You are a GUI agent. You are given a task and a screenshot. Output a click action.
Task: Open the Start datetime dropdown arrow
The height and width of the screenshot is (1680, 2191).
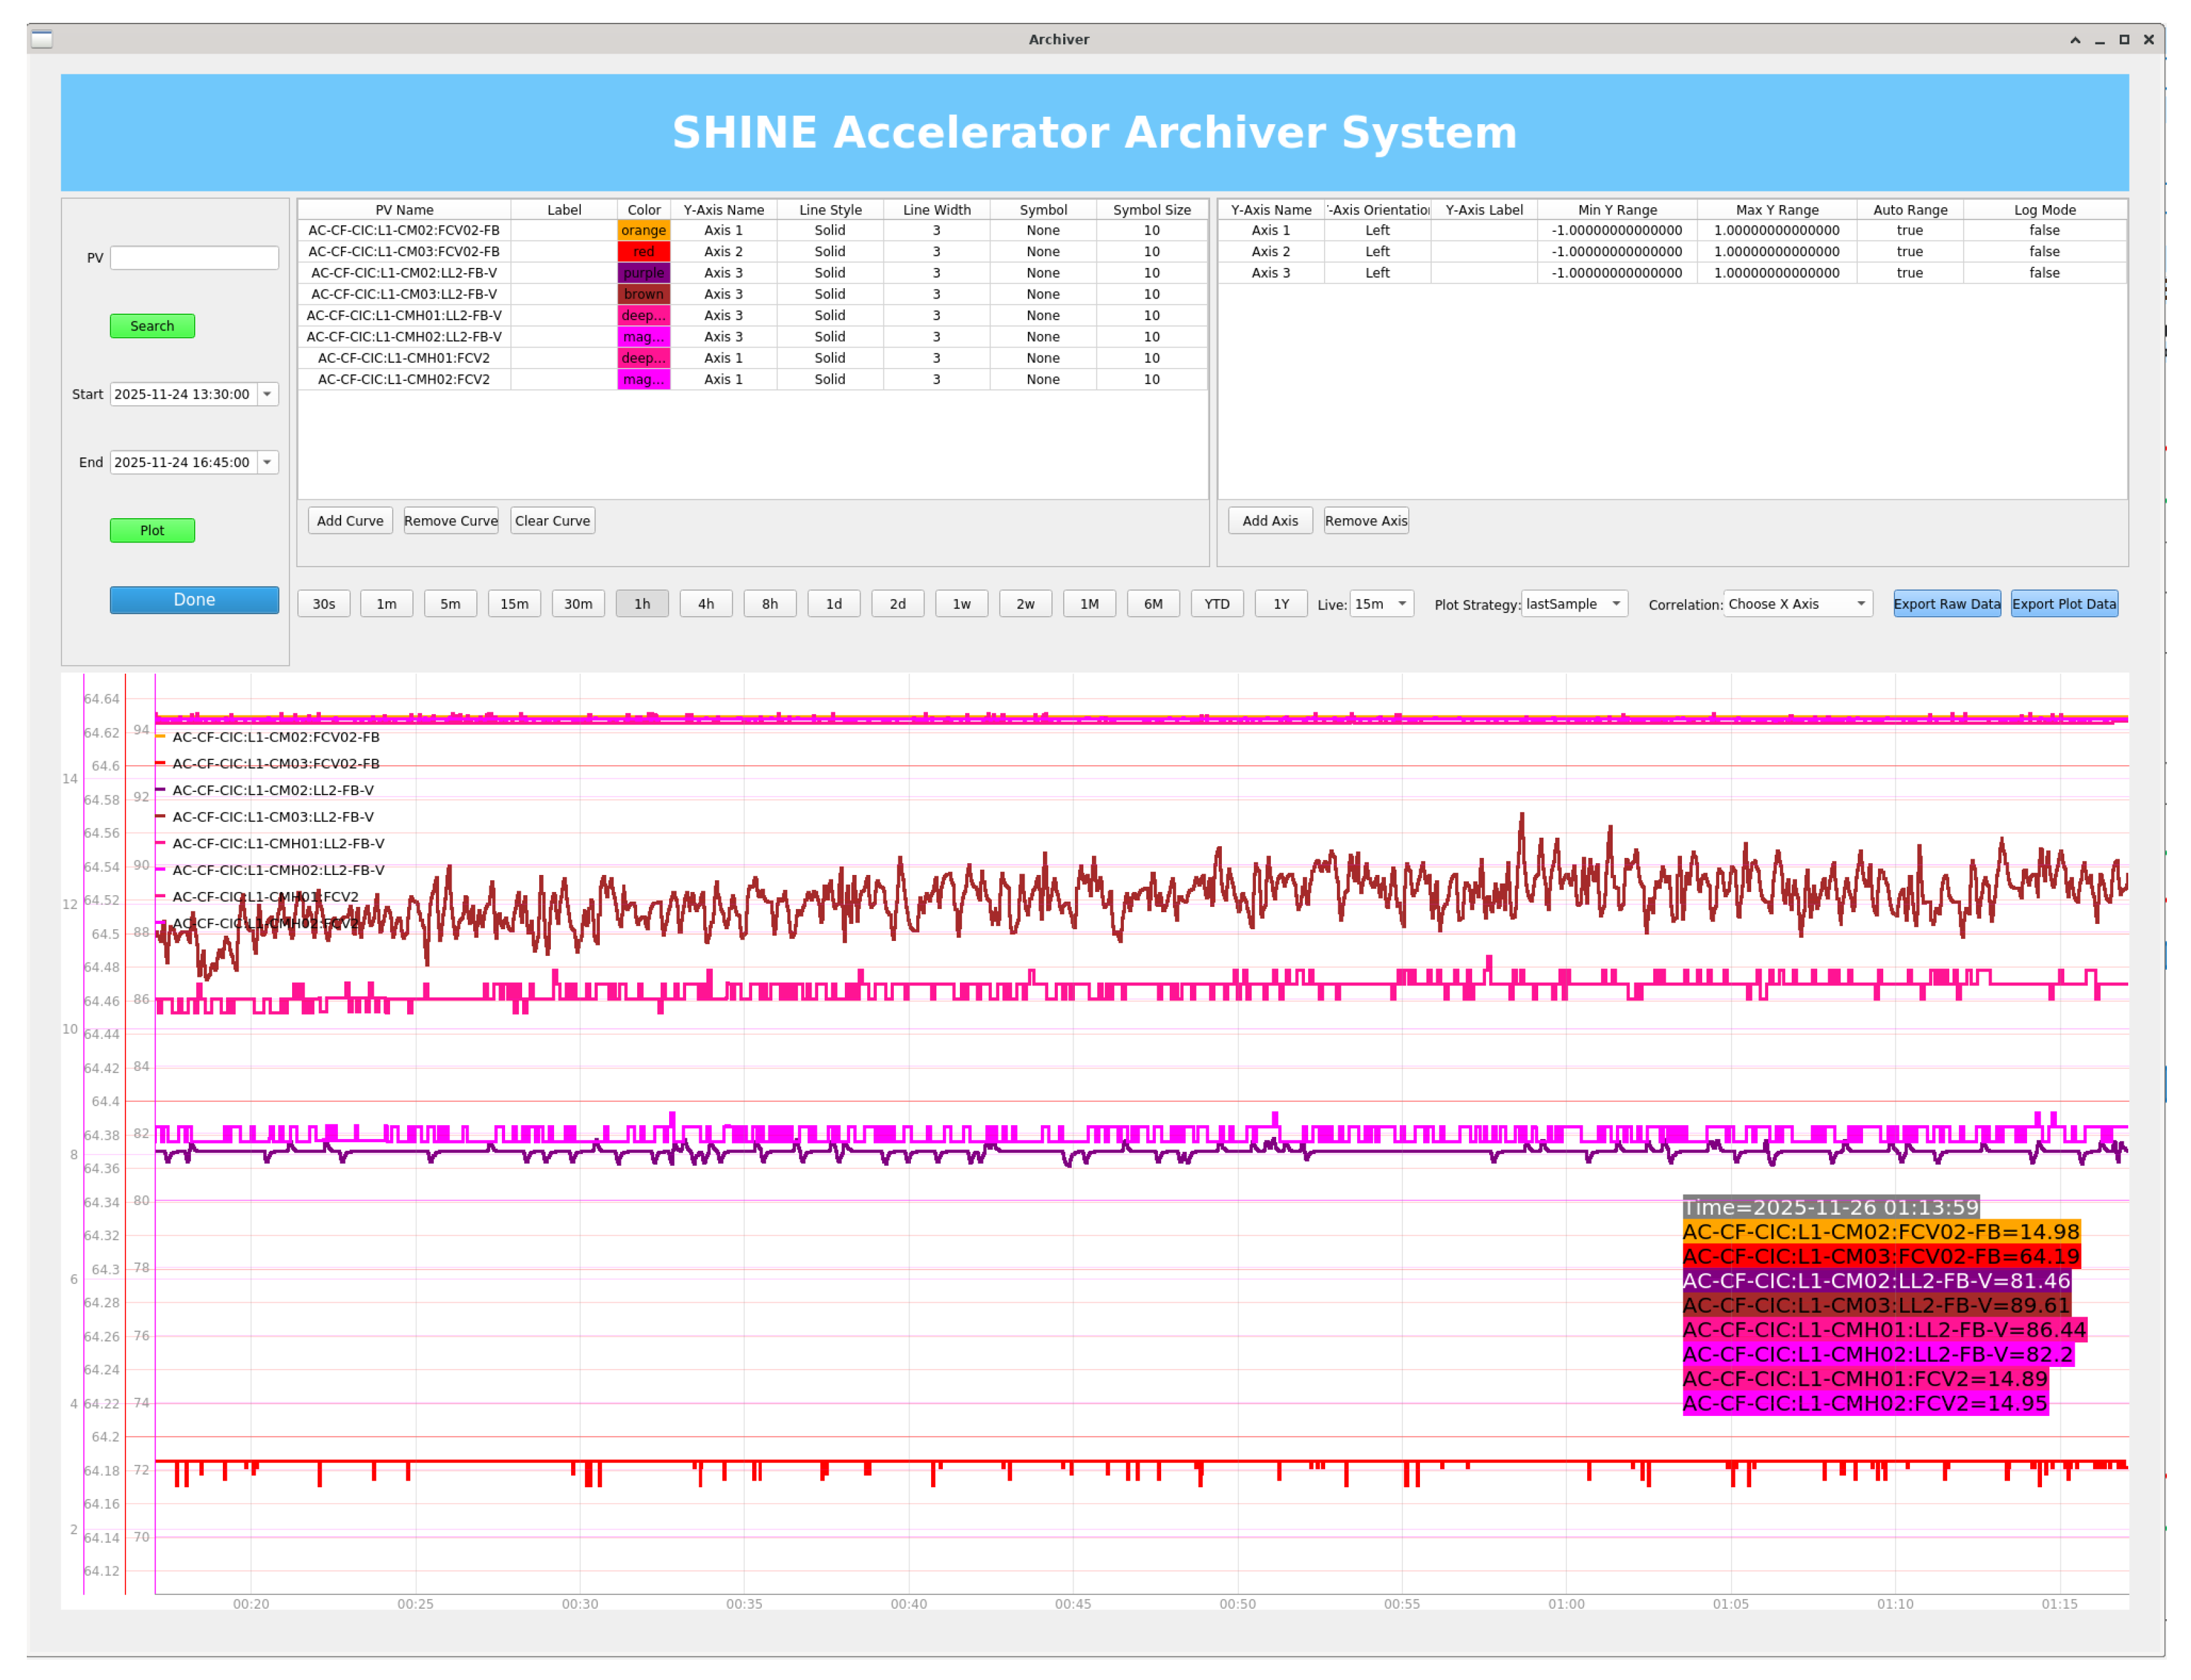point(267,394)
